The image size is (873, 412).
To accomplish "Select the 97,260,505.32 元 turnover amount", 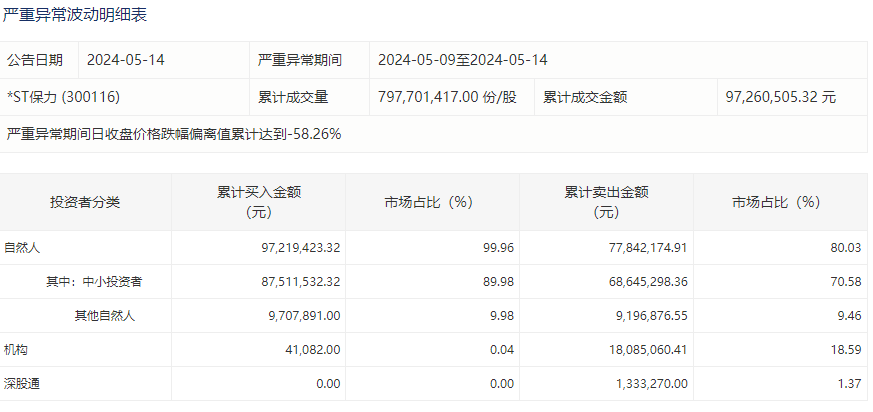I will tap(780, 97).
